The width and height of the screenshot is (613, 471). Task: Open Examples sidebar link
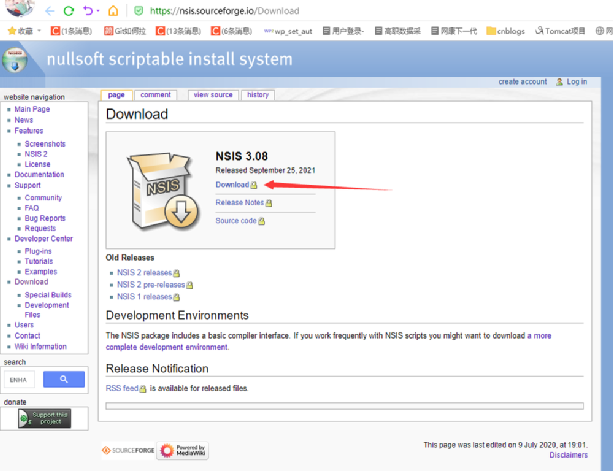[x=41, y=272]
